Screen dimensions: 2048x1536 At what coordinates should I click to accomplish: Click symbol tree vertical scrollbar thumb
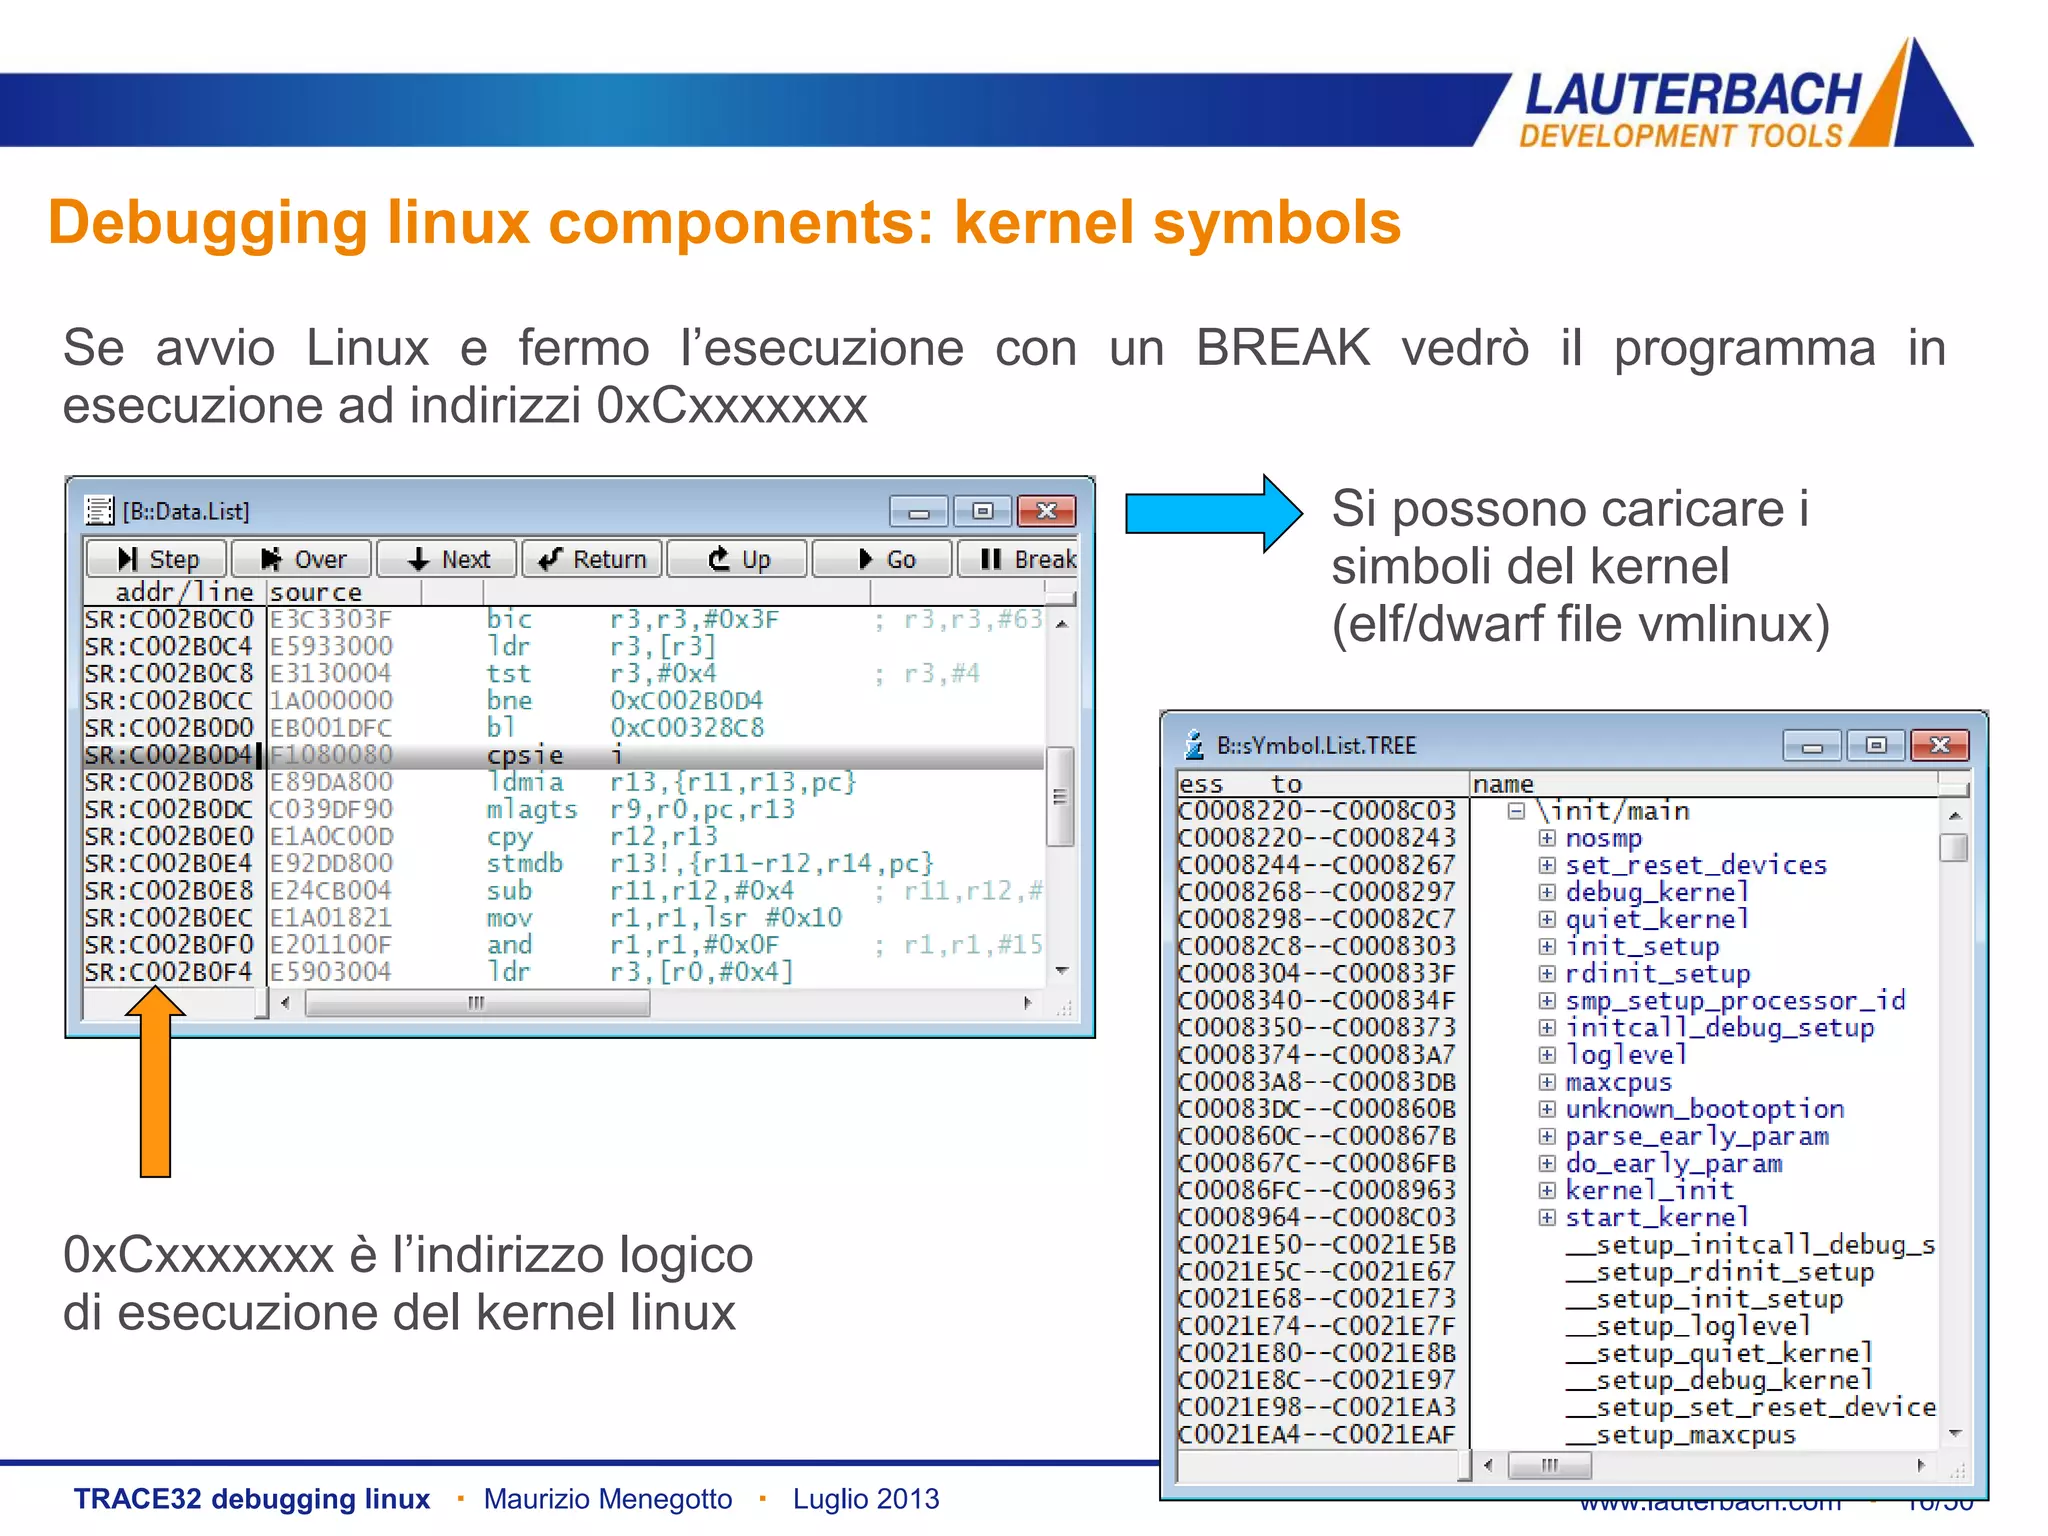[x=1953, y=848]
